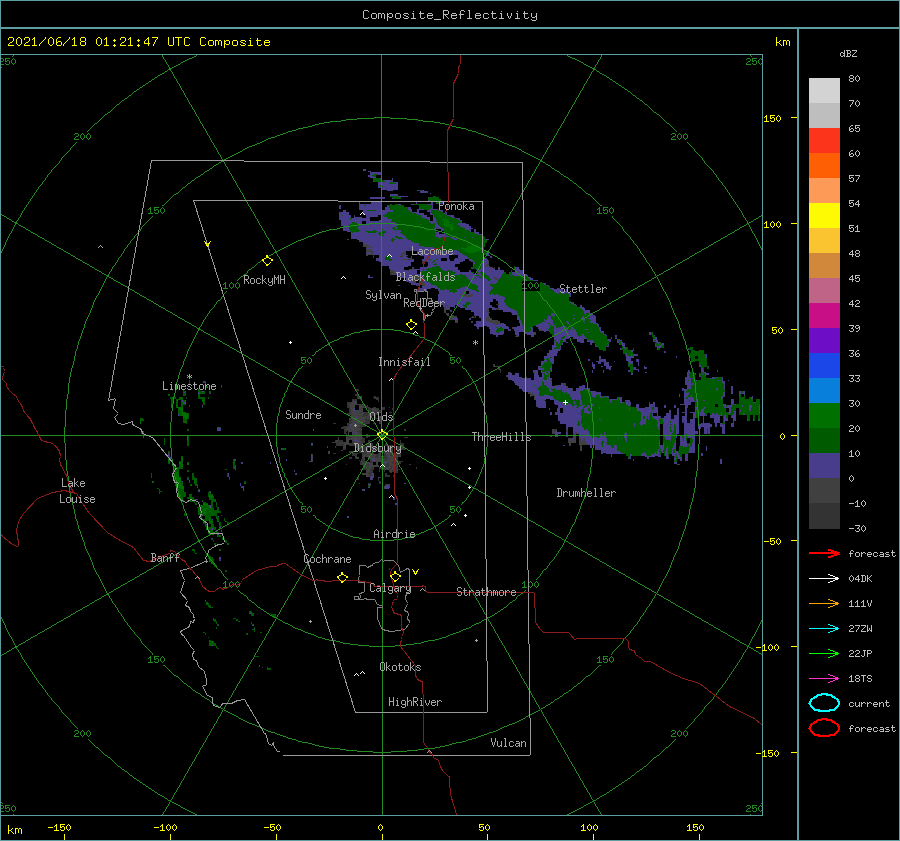Click the Olds label

pyautogui.click(x=381, y=417)
